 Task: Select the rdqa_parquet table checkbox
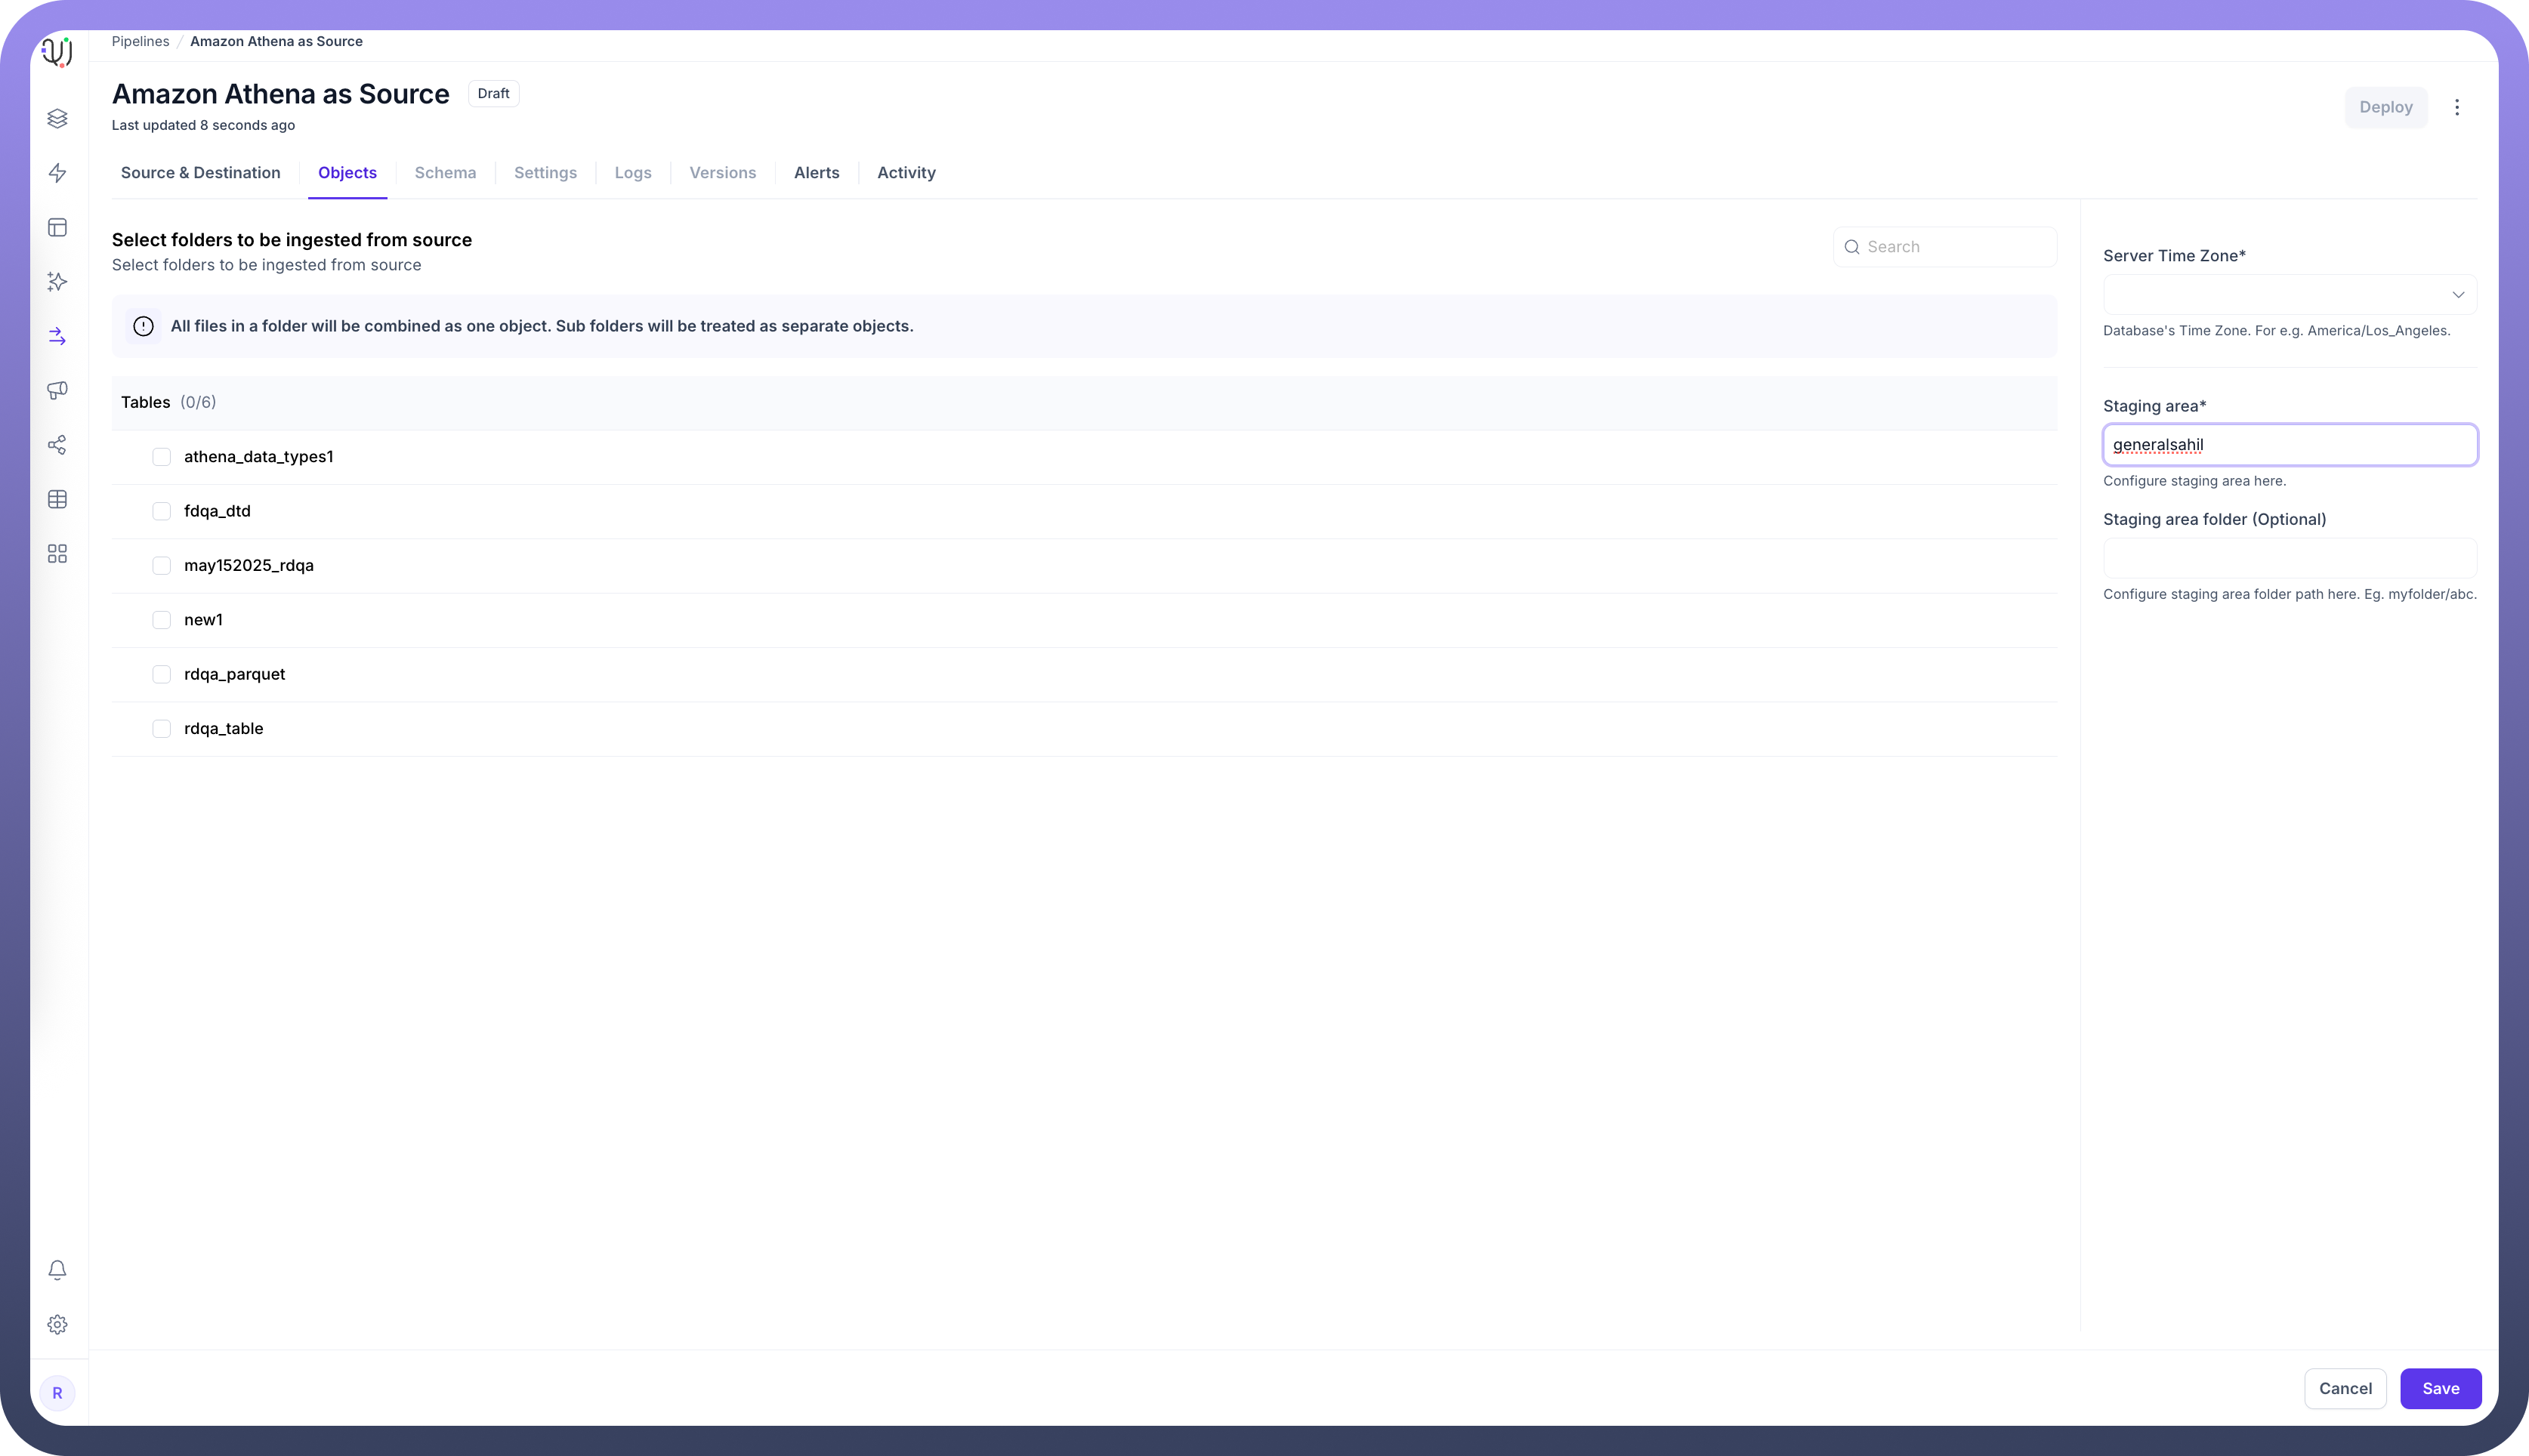point(161,674)
